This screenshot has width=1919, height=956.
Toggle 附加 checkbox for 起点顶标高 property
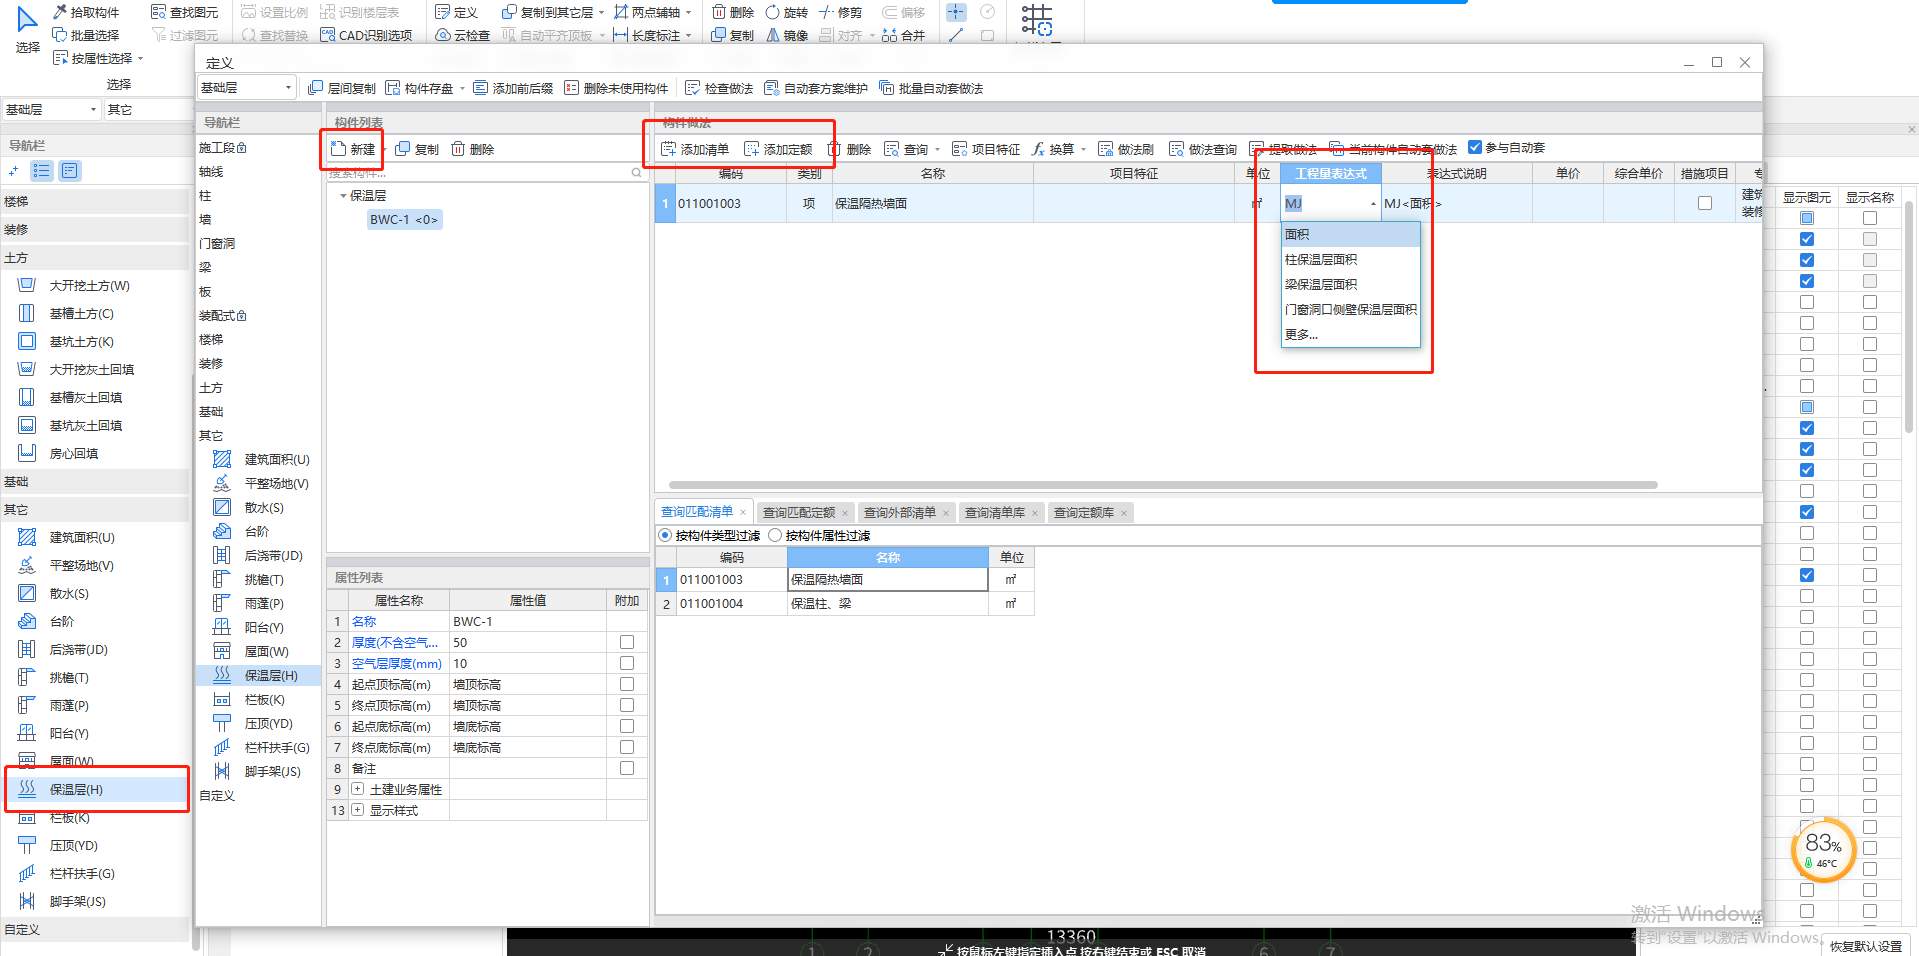click(627, 684)
